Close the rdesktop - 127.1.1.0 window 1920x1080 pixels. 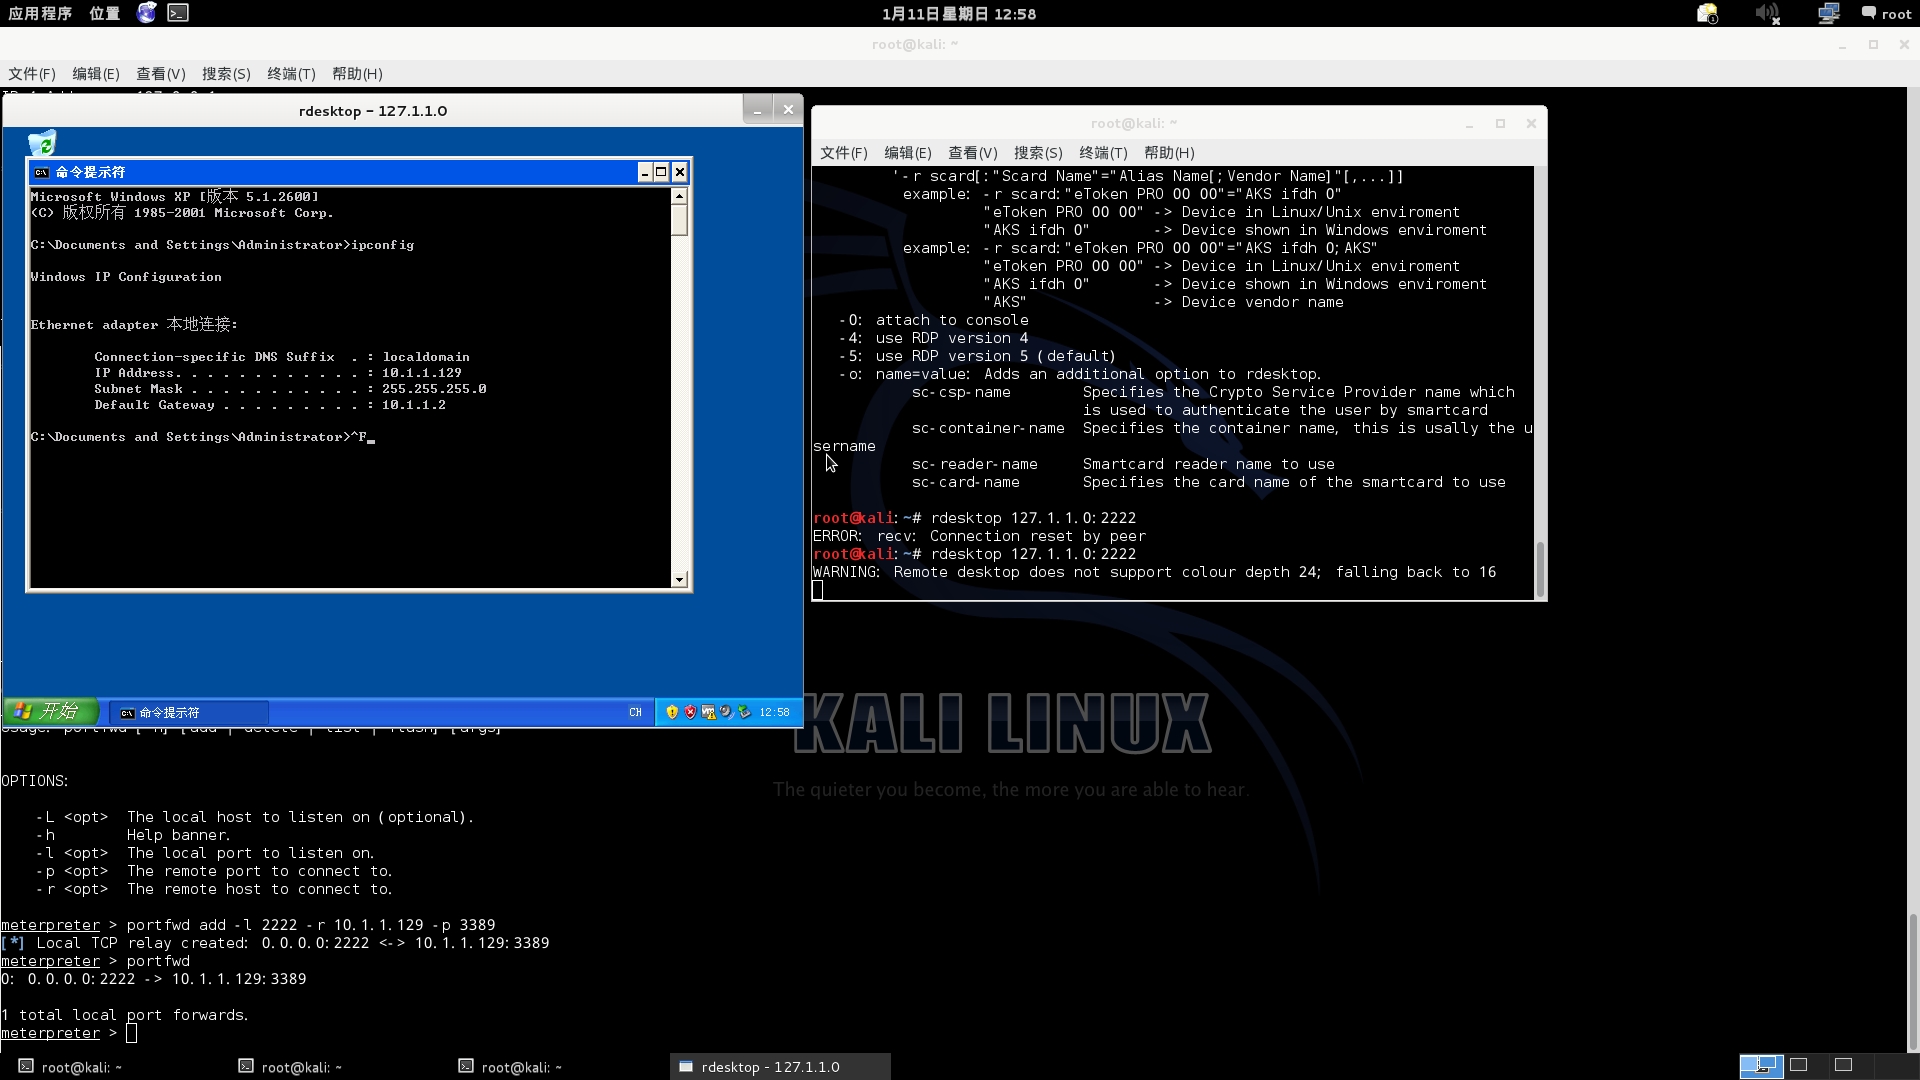[x=788, y=110]
